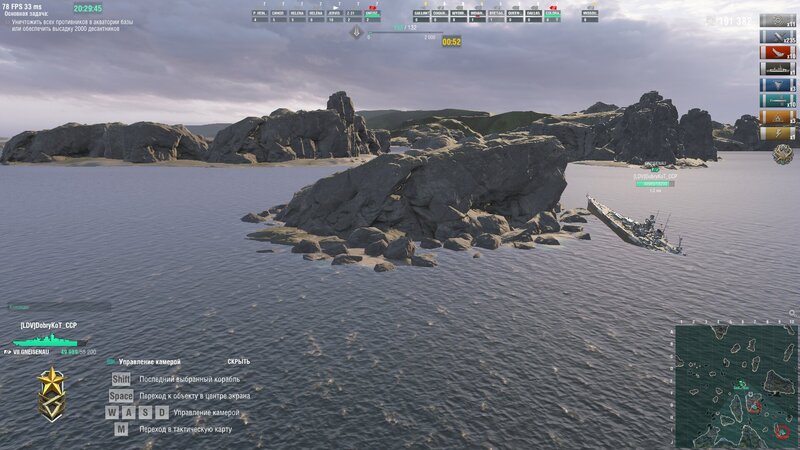The image size is (800, 450).
Task: Hide the camera control hints via СКРЫТЬ
Action: (239, 362)
